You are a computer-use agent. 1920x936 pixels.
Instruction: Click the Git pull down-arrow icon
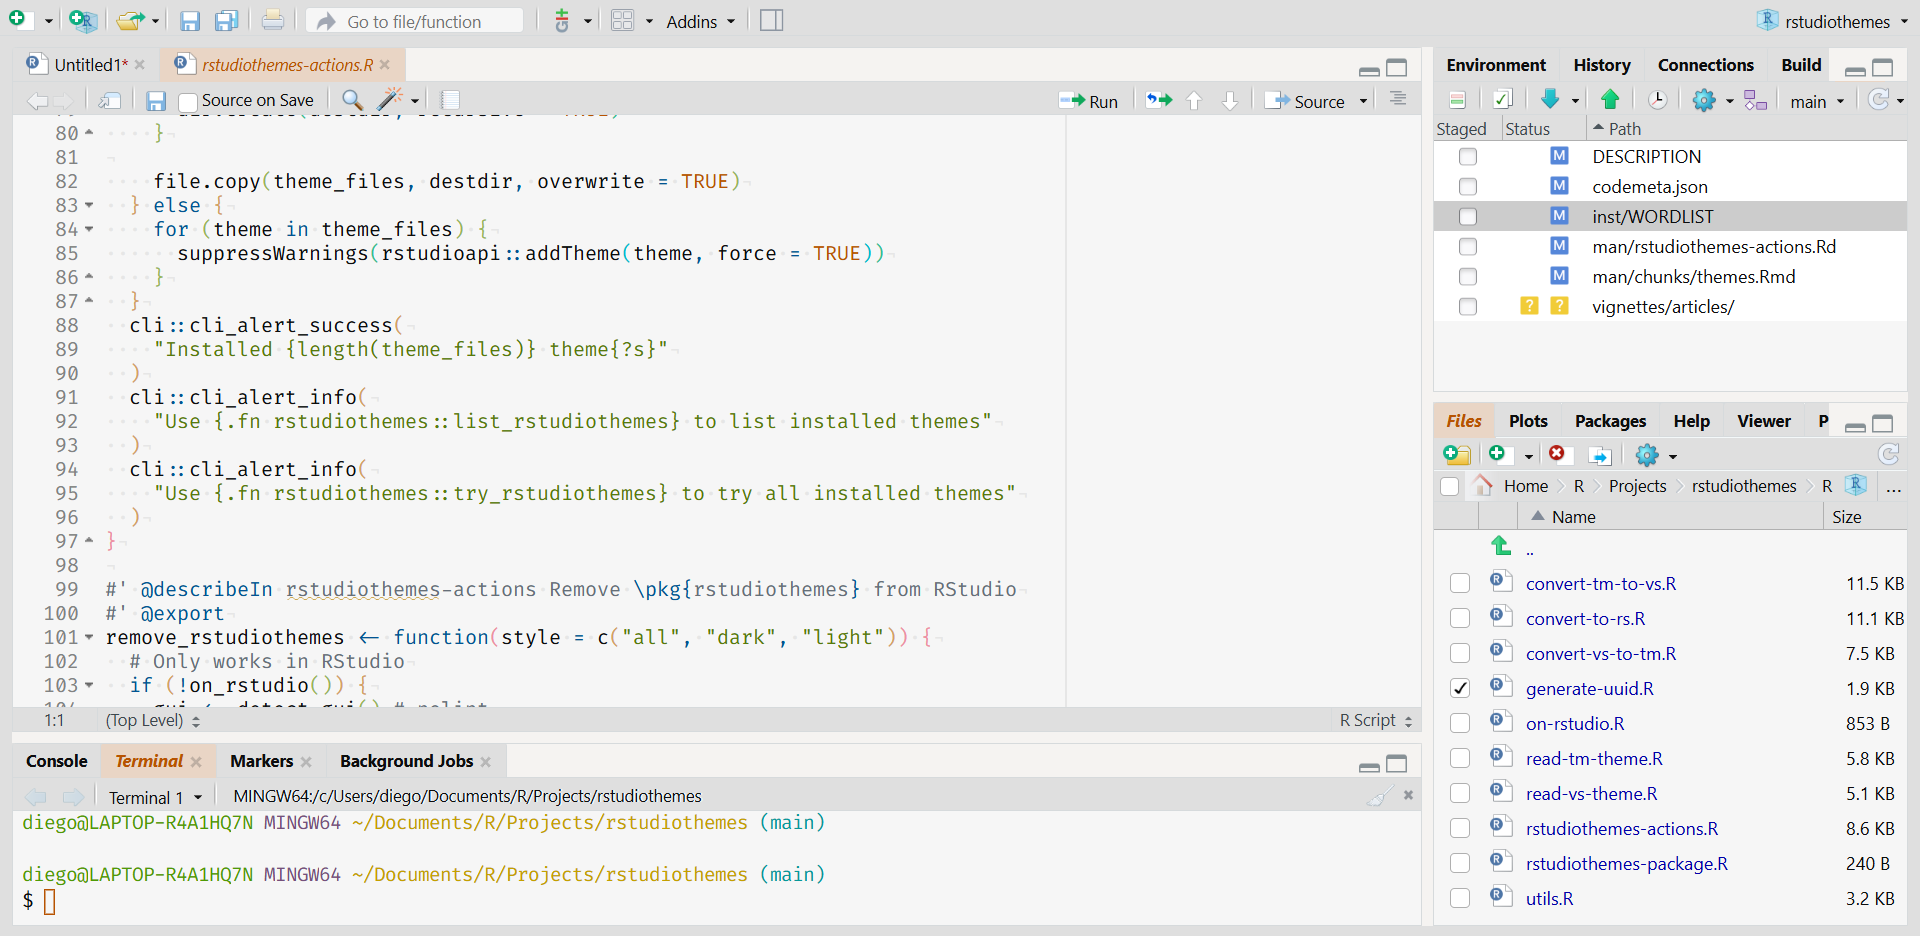(x=1550, y=99)
